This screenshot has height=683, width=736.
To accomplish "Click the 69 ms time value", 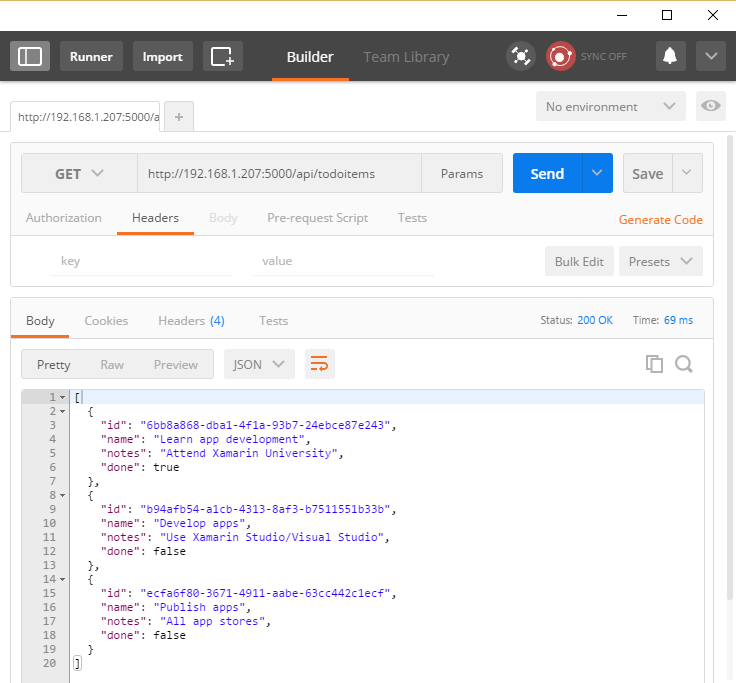I will point(678,320).
